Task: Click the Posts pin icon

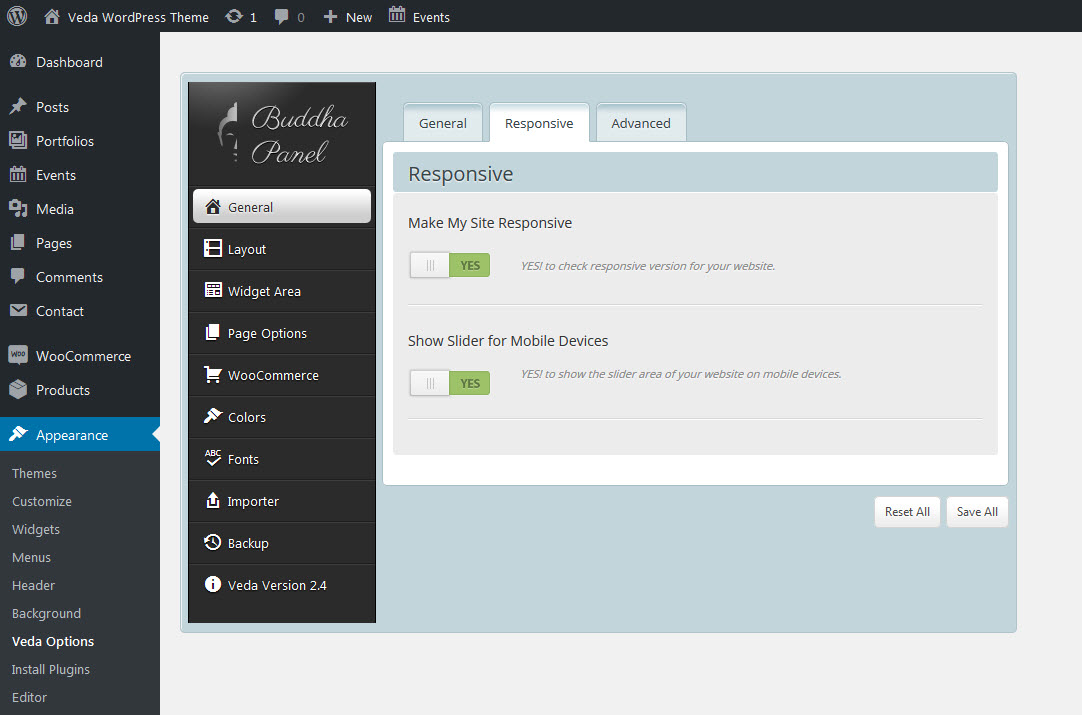Action: click(18, 106)
